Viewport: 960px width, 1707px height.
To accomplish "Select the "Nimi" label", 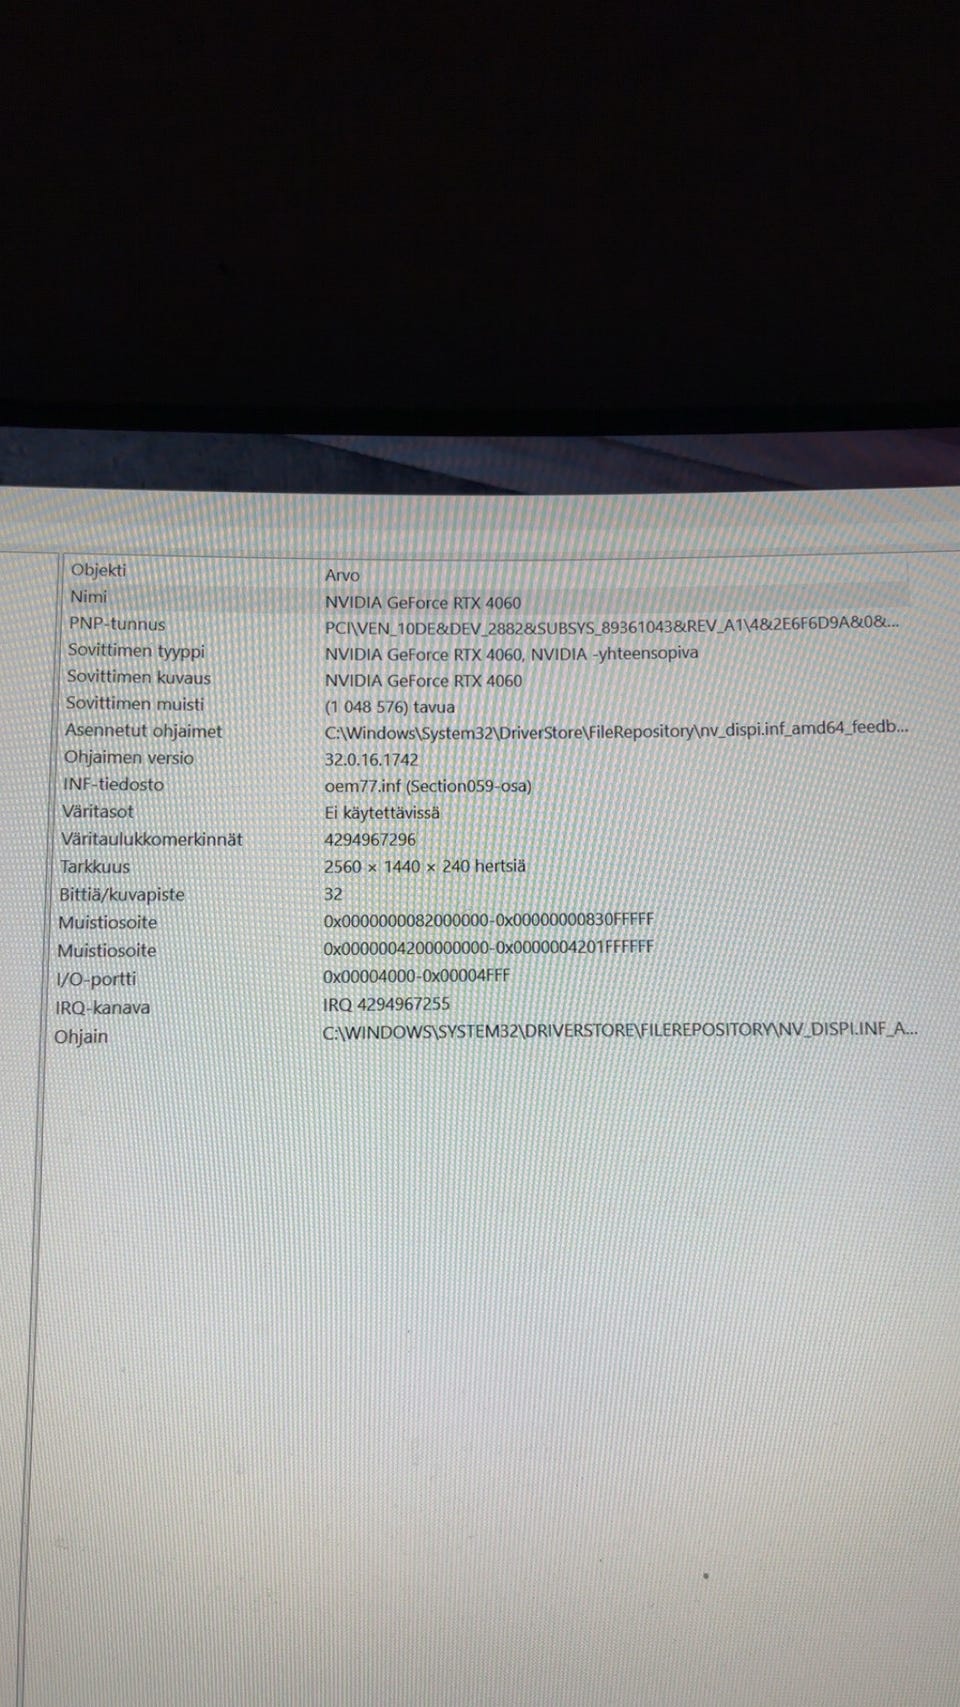I will tap(88, 597).
